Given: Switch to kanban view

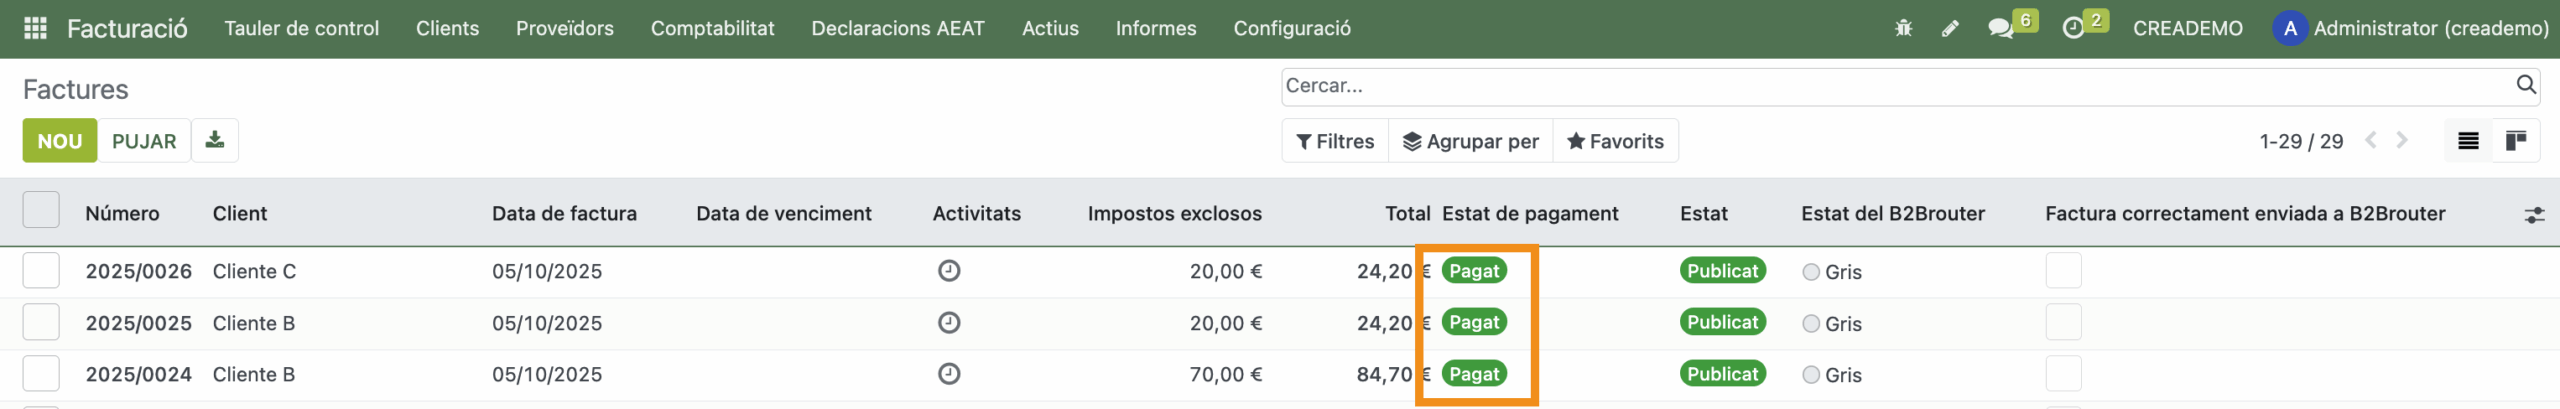Looking at the screenshot, I should pos(2516,141).
